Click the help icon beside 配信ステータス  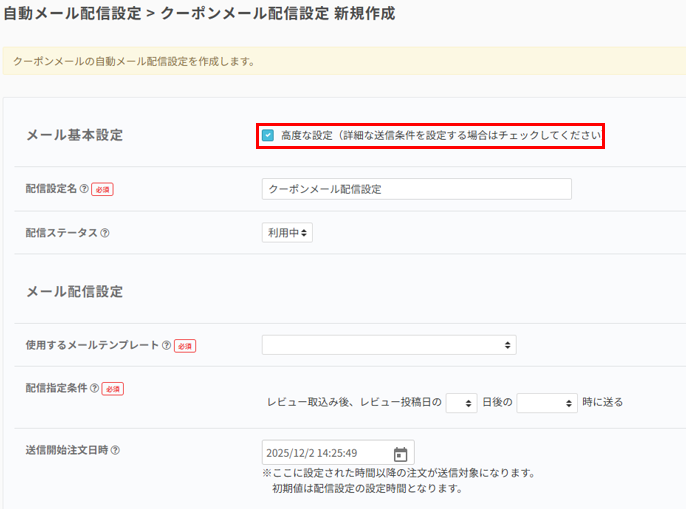coord(105,233)
